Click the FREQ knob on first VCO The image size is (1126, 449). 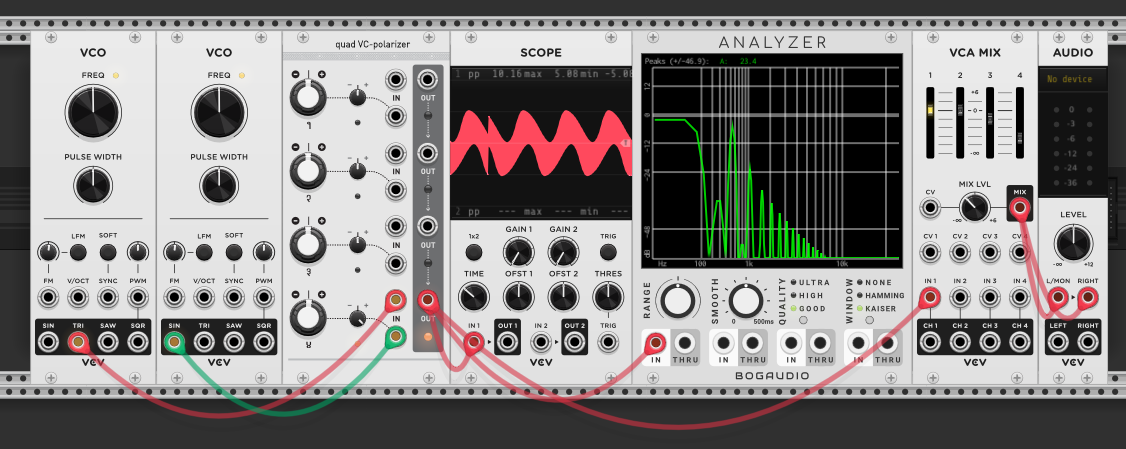(93, 112)
